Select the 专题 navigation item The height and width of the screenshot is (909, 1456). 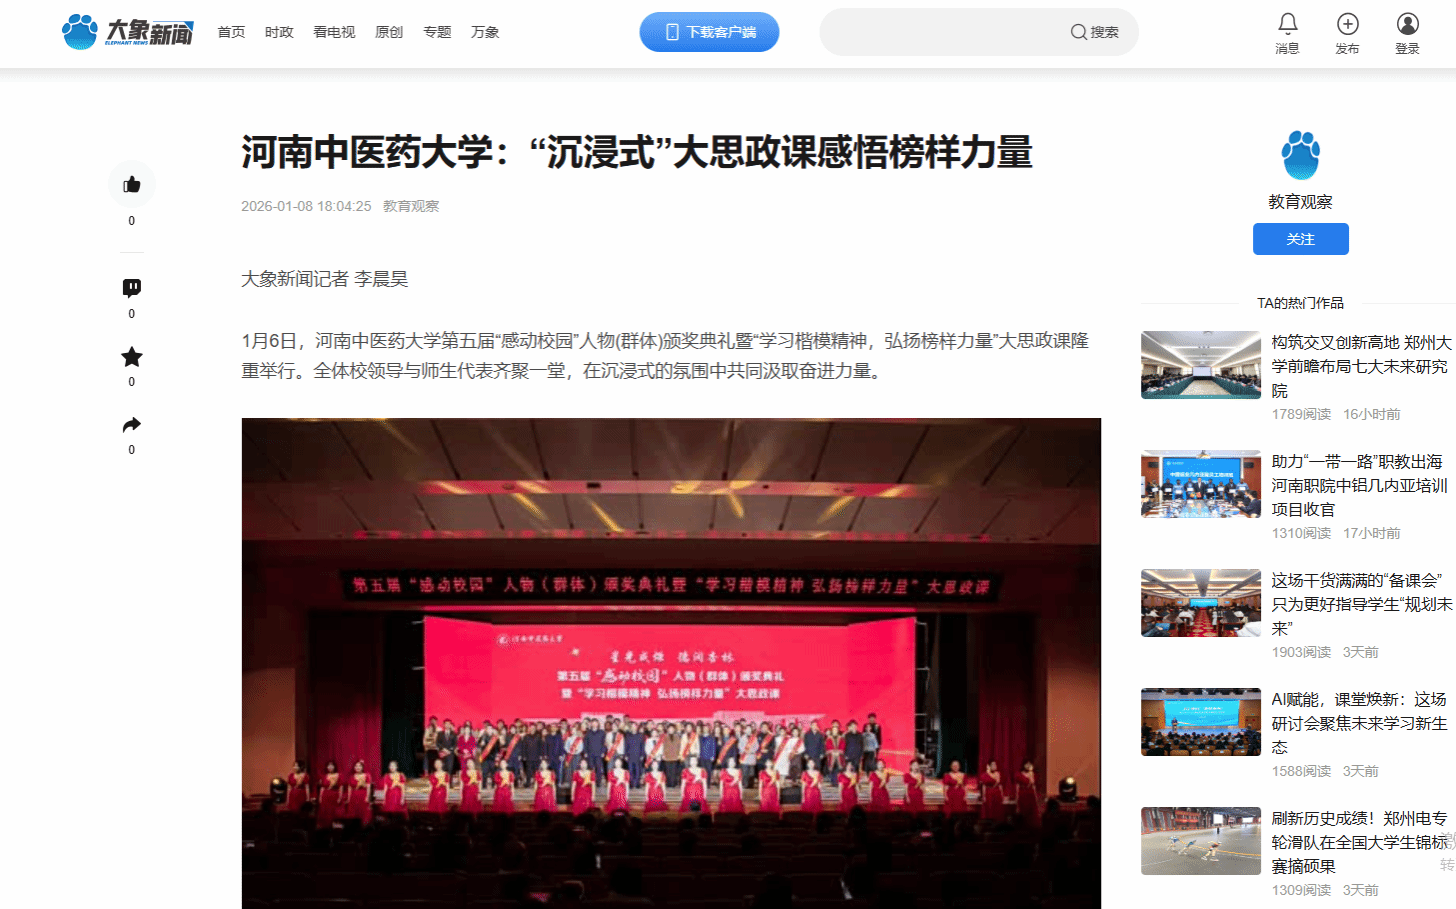pyautogui.click(x=437, y=32)
